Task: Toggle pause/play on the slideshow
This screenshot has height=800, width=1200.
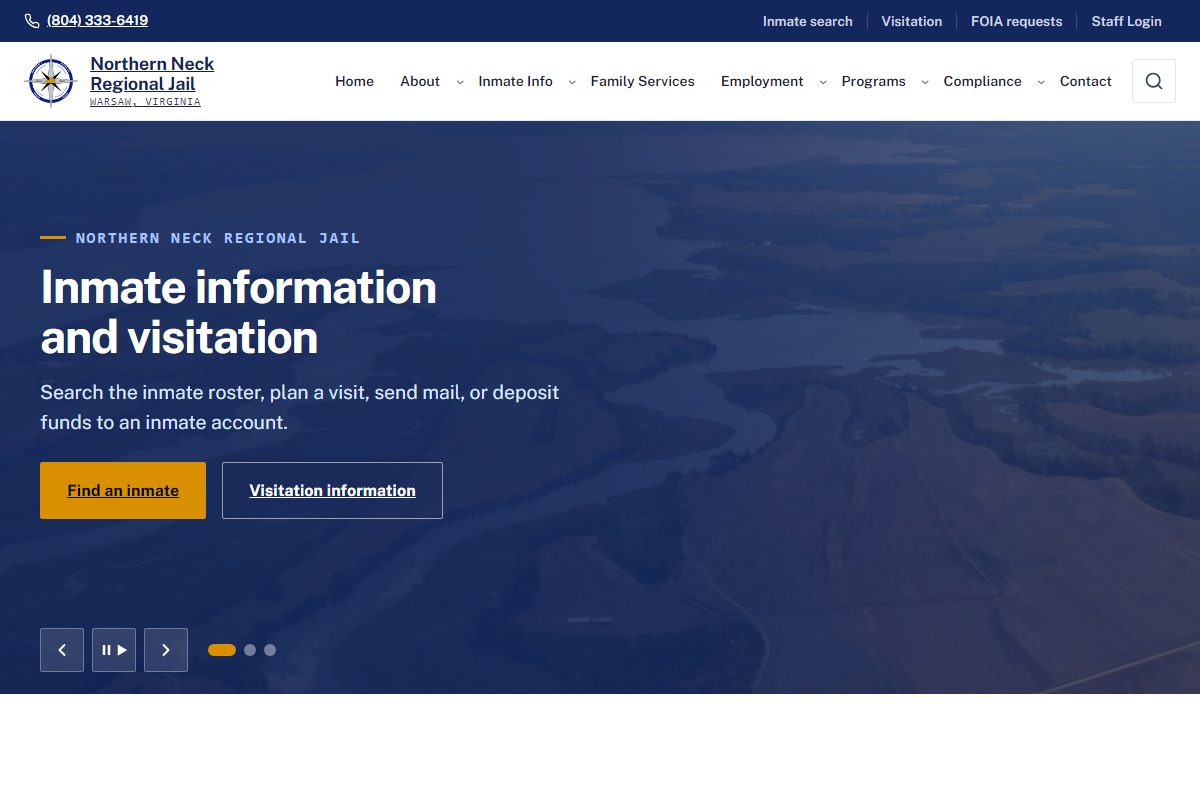Action: 114,650
